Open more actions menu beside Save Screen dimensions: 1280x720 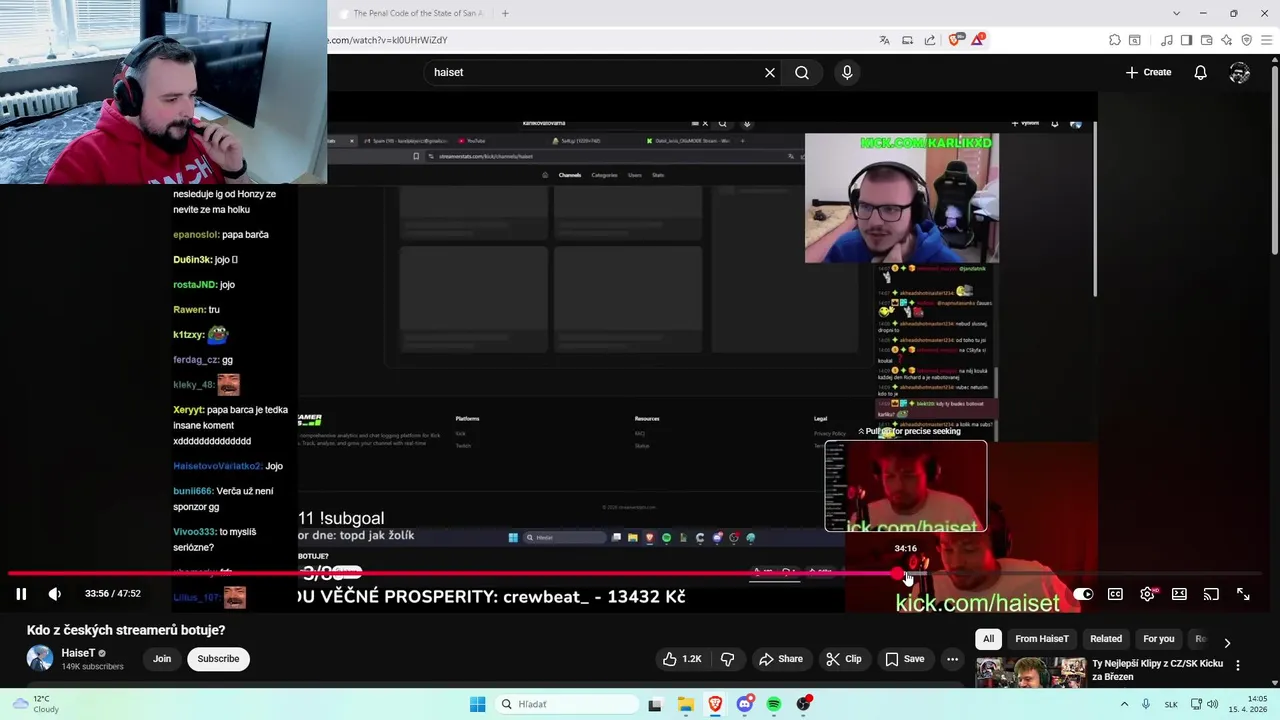click(952, 659)
